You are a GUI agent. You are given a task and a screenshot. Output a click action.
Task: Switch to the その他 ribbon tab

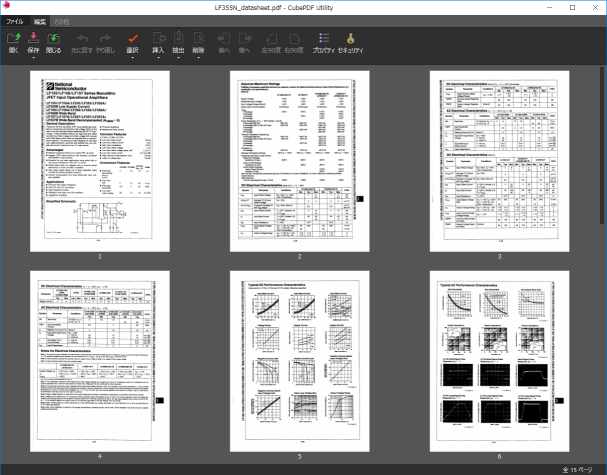pyautogui.click(x=62, y=20)
